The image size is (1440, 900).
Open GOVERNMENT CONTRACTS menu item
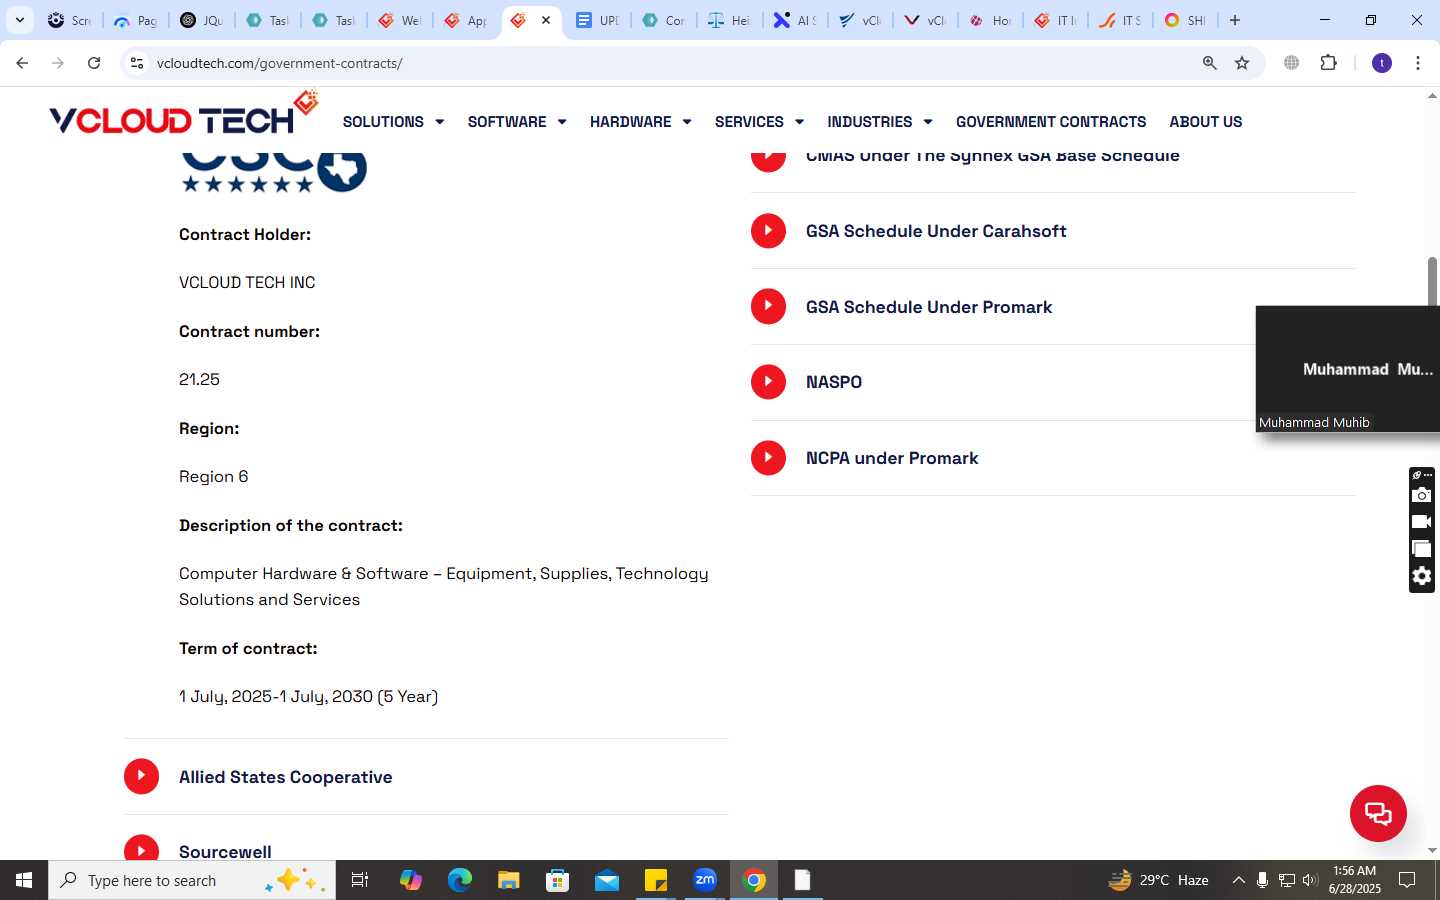pyautogui.click(x=1051, y=122)
